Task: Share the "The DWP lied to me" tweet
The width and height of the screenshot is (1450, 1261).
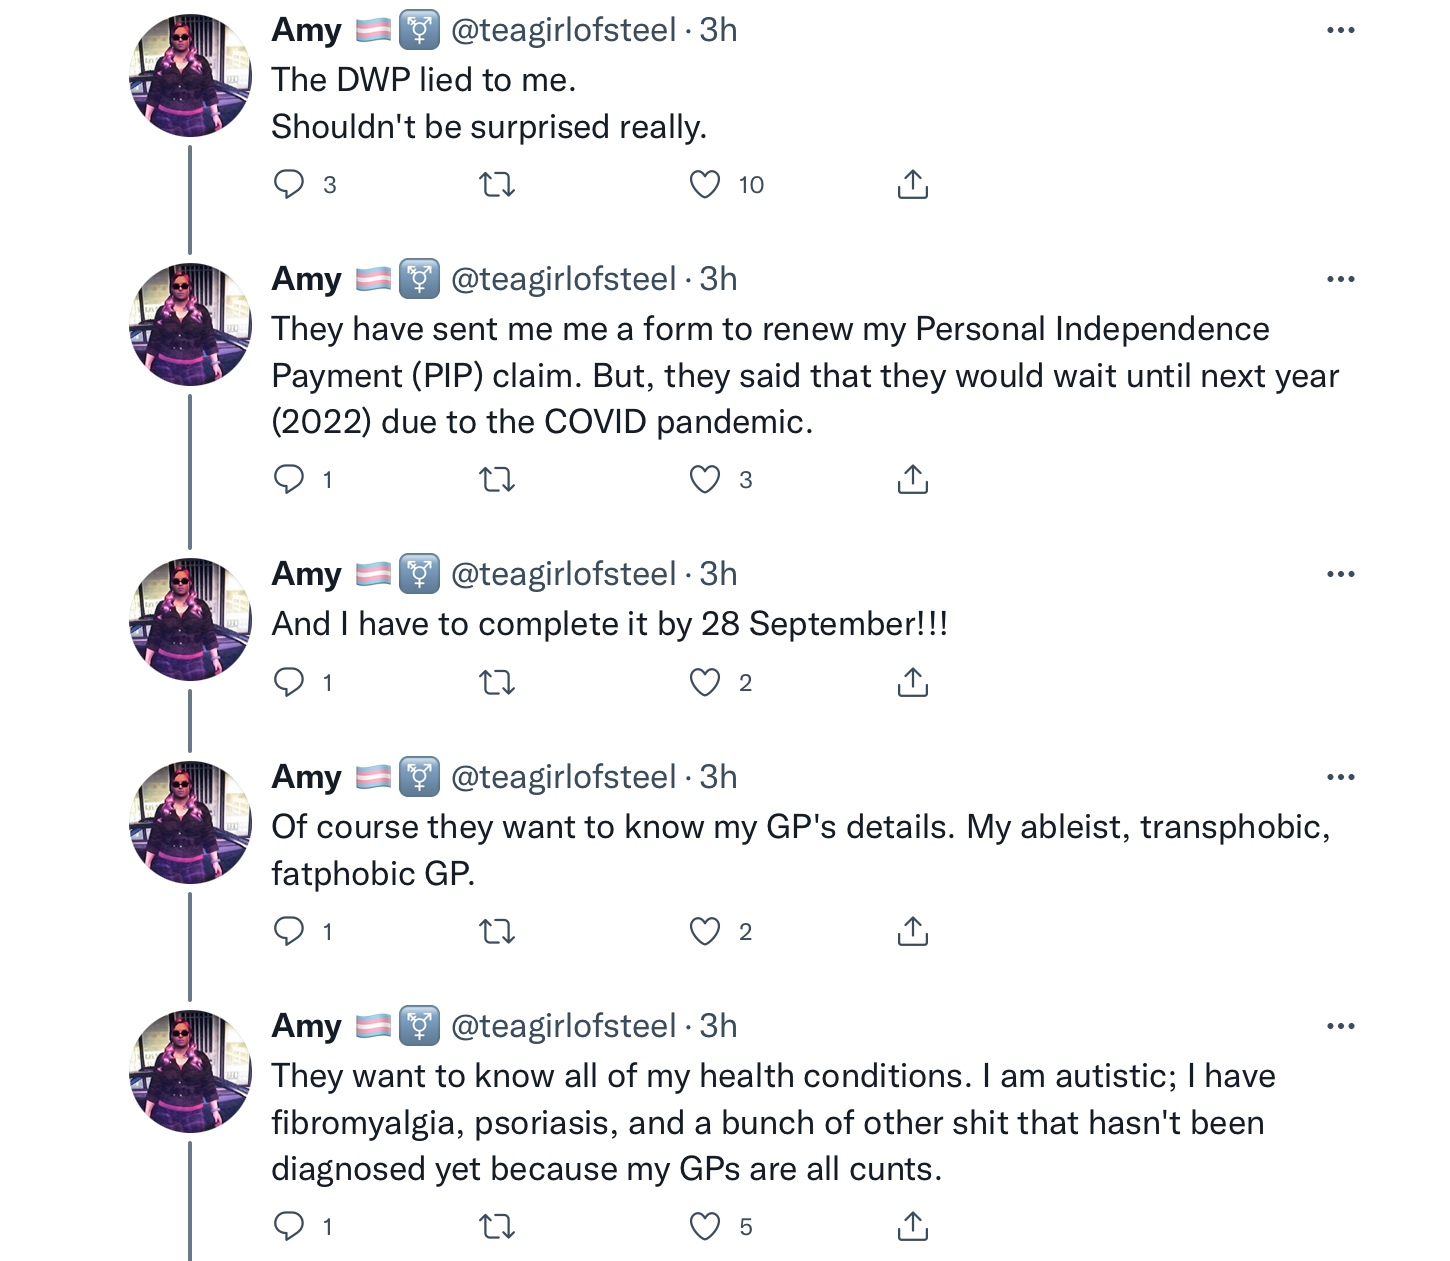Action: click(x=912, y=184)
